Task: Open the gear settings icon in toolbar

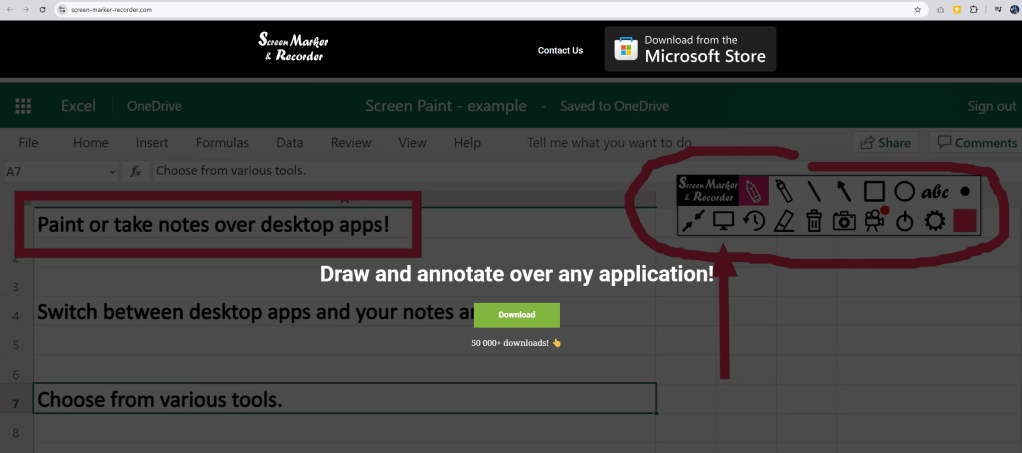Action: click(x=935, y=221)
